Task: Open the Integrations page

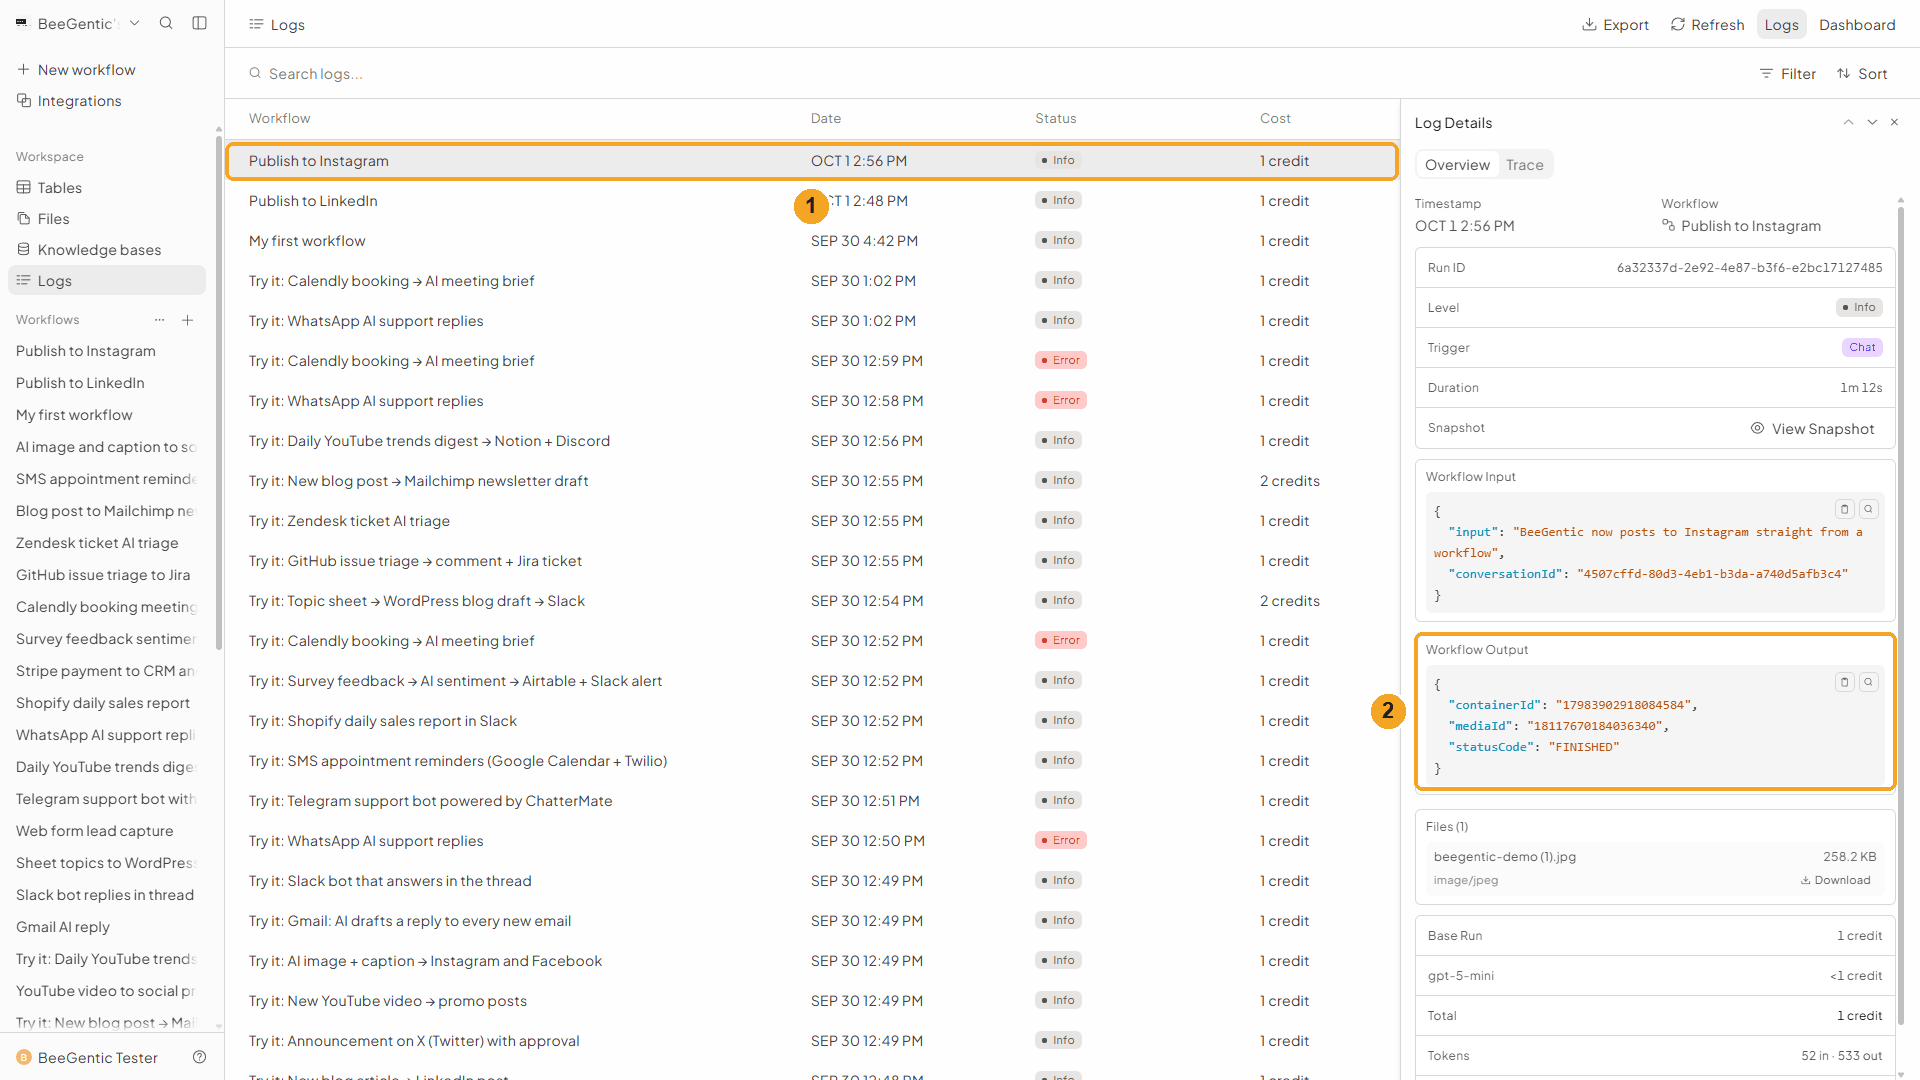Action: pos(69,101)
